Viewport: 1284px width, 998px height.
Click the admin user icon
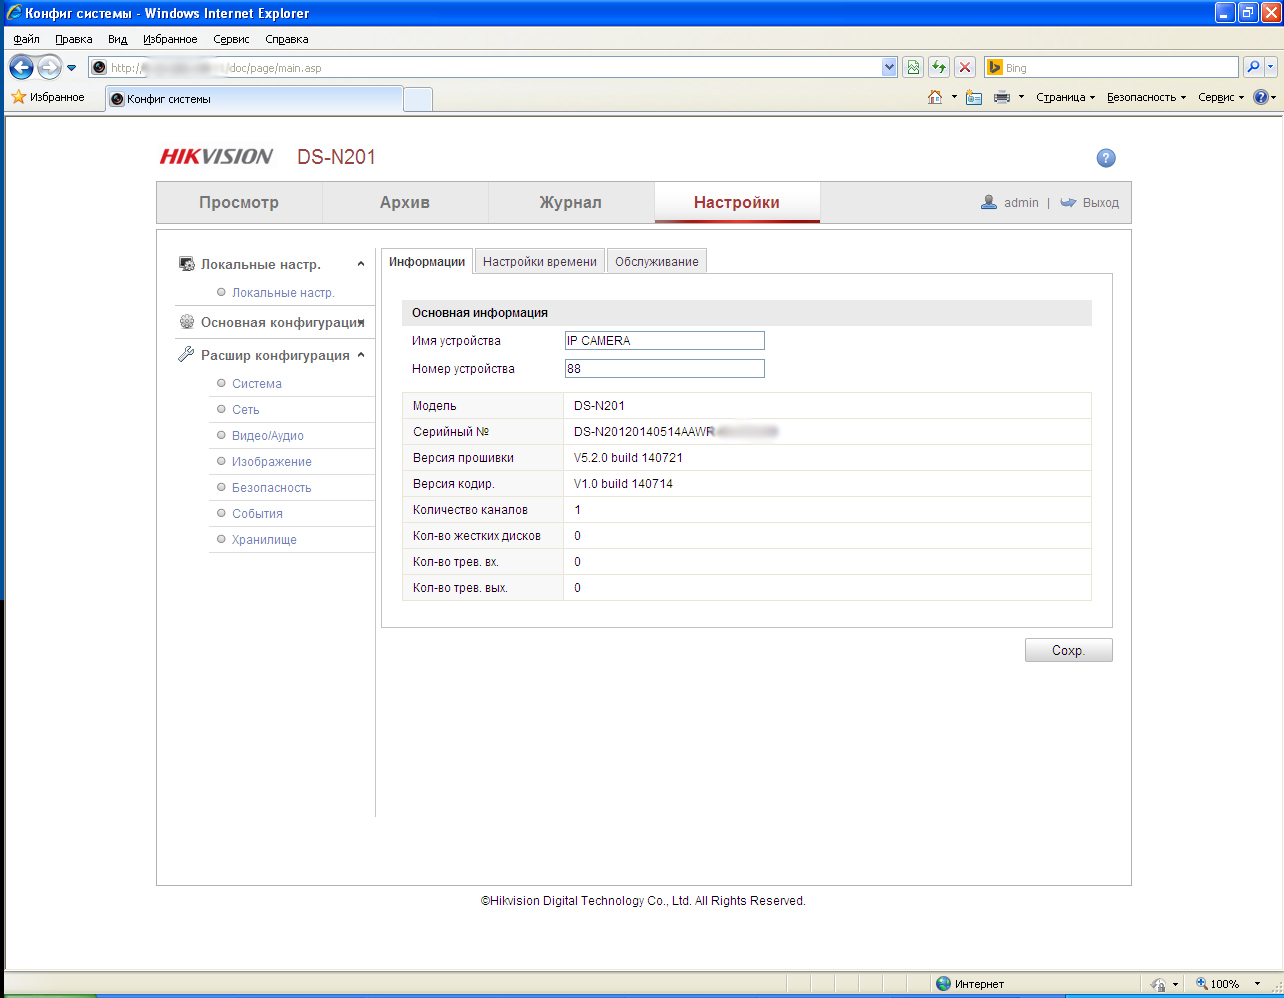[989, 202]
